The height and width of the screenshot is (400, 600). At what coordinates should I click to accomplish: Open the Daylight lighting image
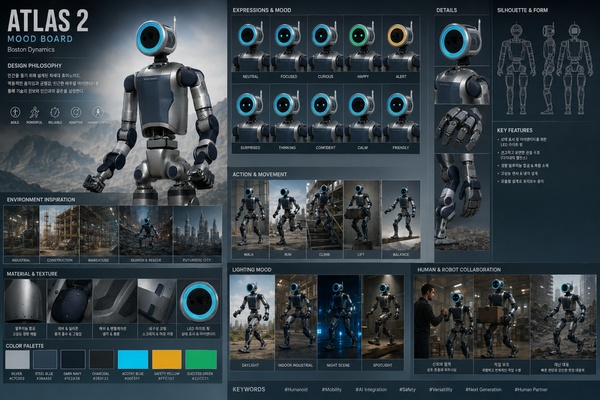[x=252, y=317]
